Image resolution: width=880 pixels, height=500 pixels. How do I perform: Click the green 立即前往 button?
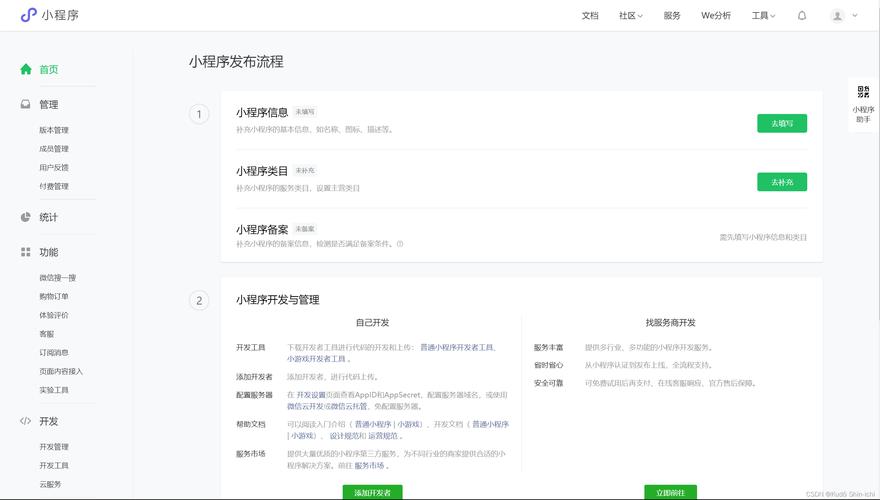(x=670, y=492)
